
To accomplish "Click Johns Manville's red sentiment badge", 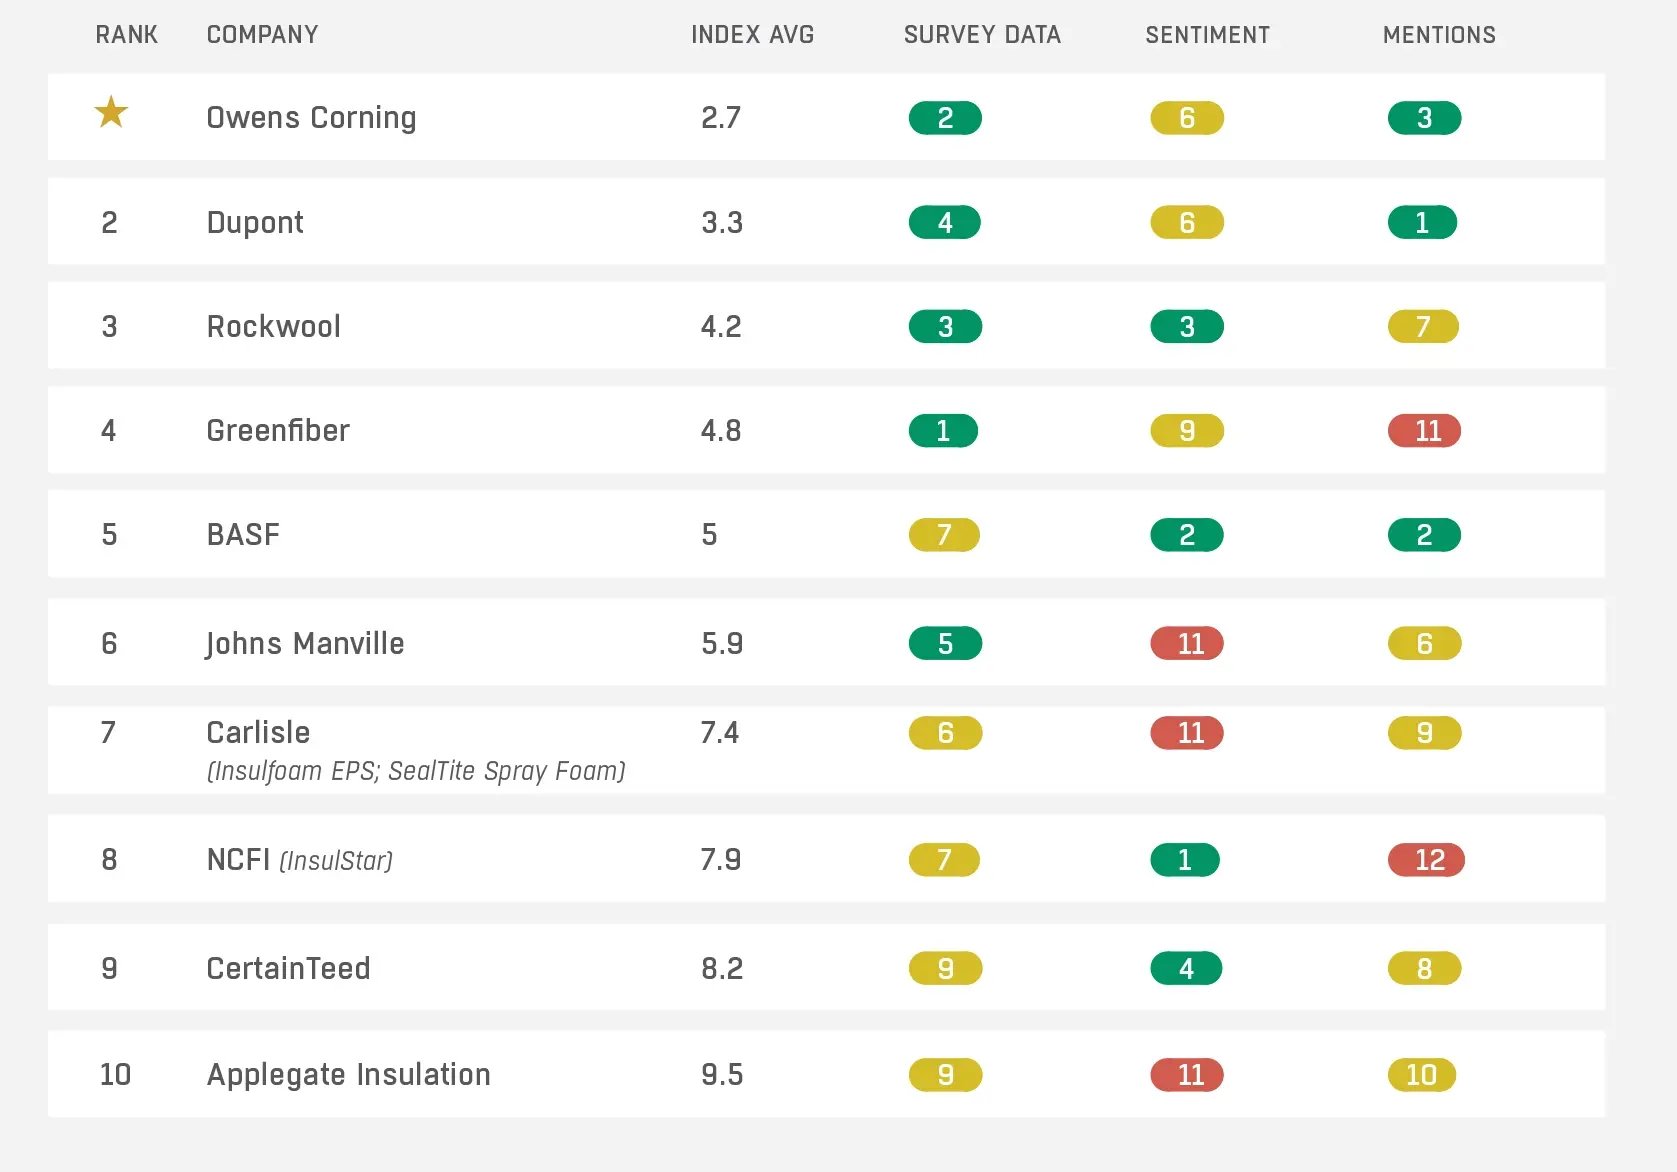I will [x=1187, y=643].
